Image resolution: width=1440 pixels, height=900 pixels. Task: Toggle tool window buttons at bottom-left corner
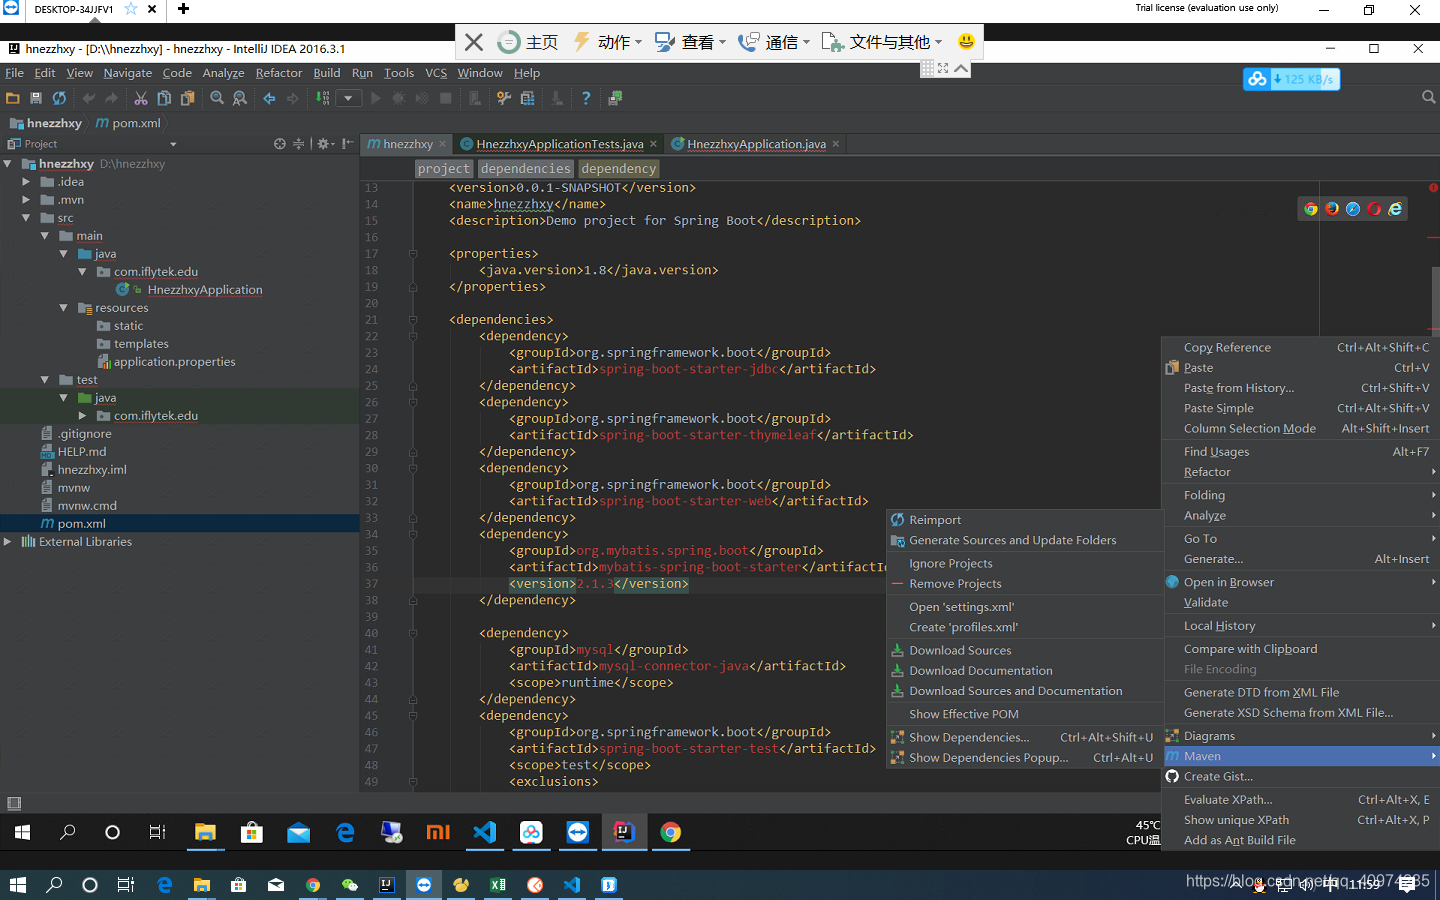(x=14, y=803)
